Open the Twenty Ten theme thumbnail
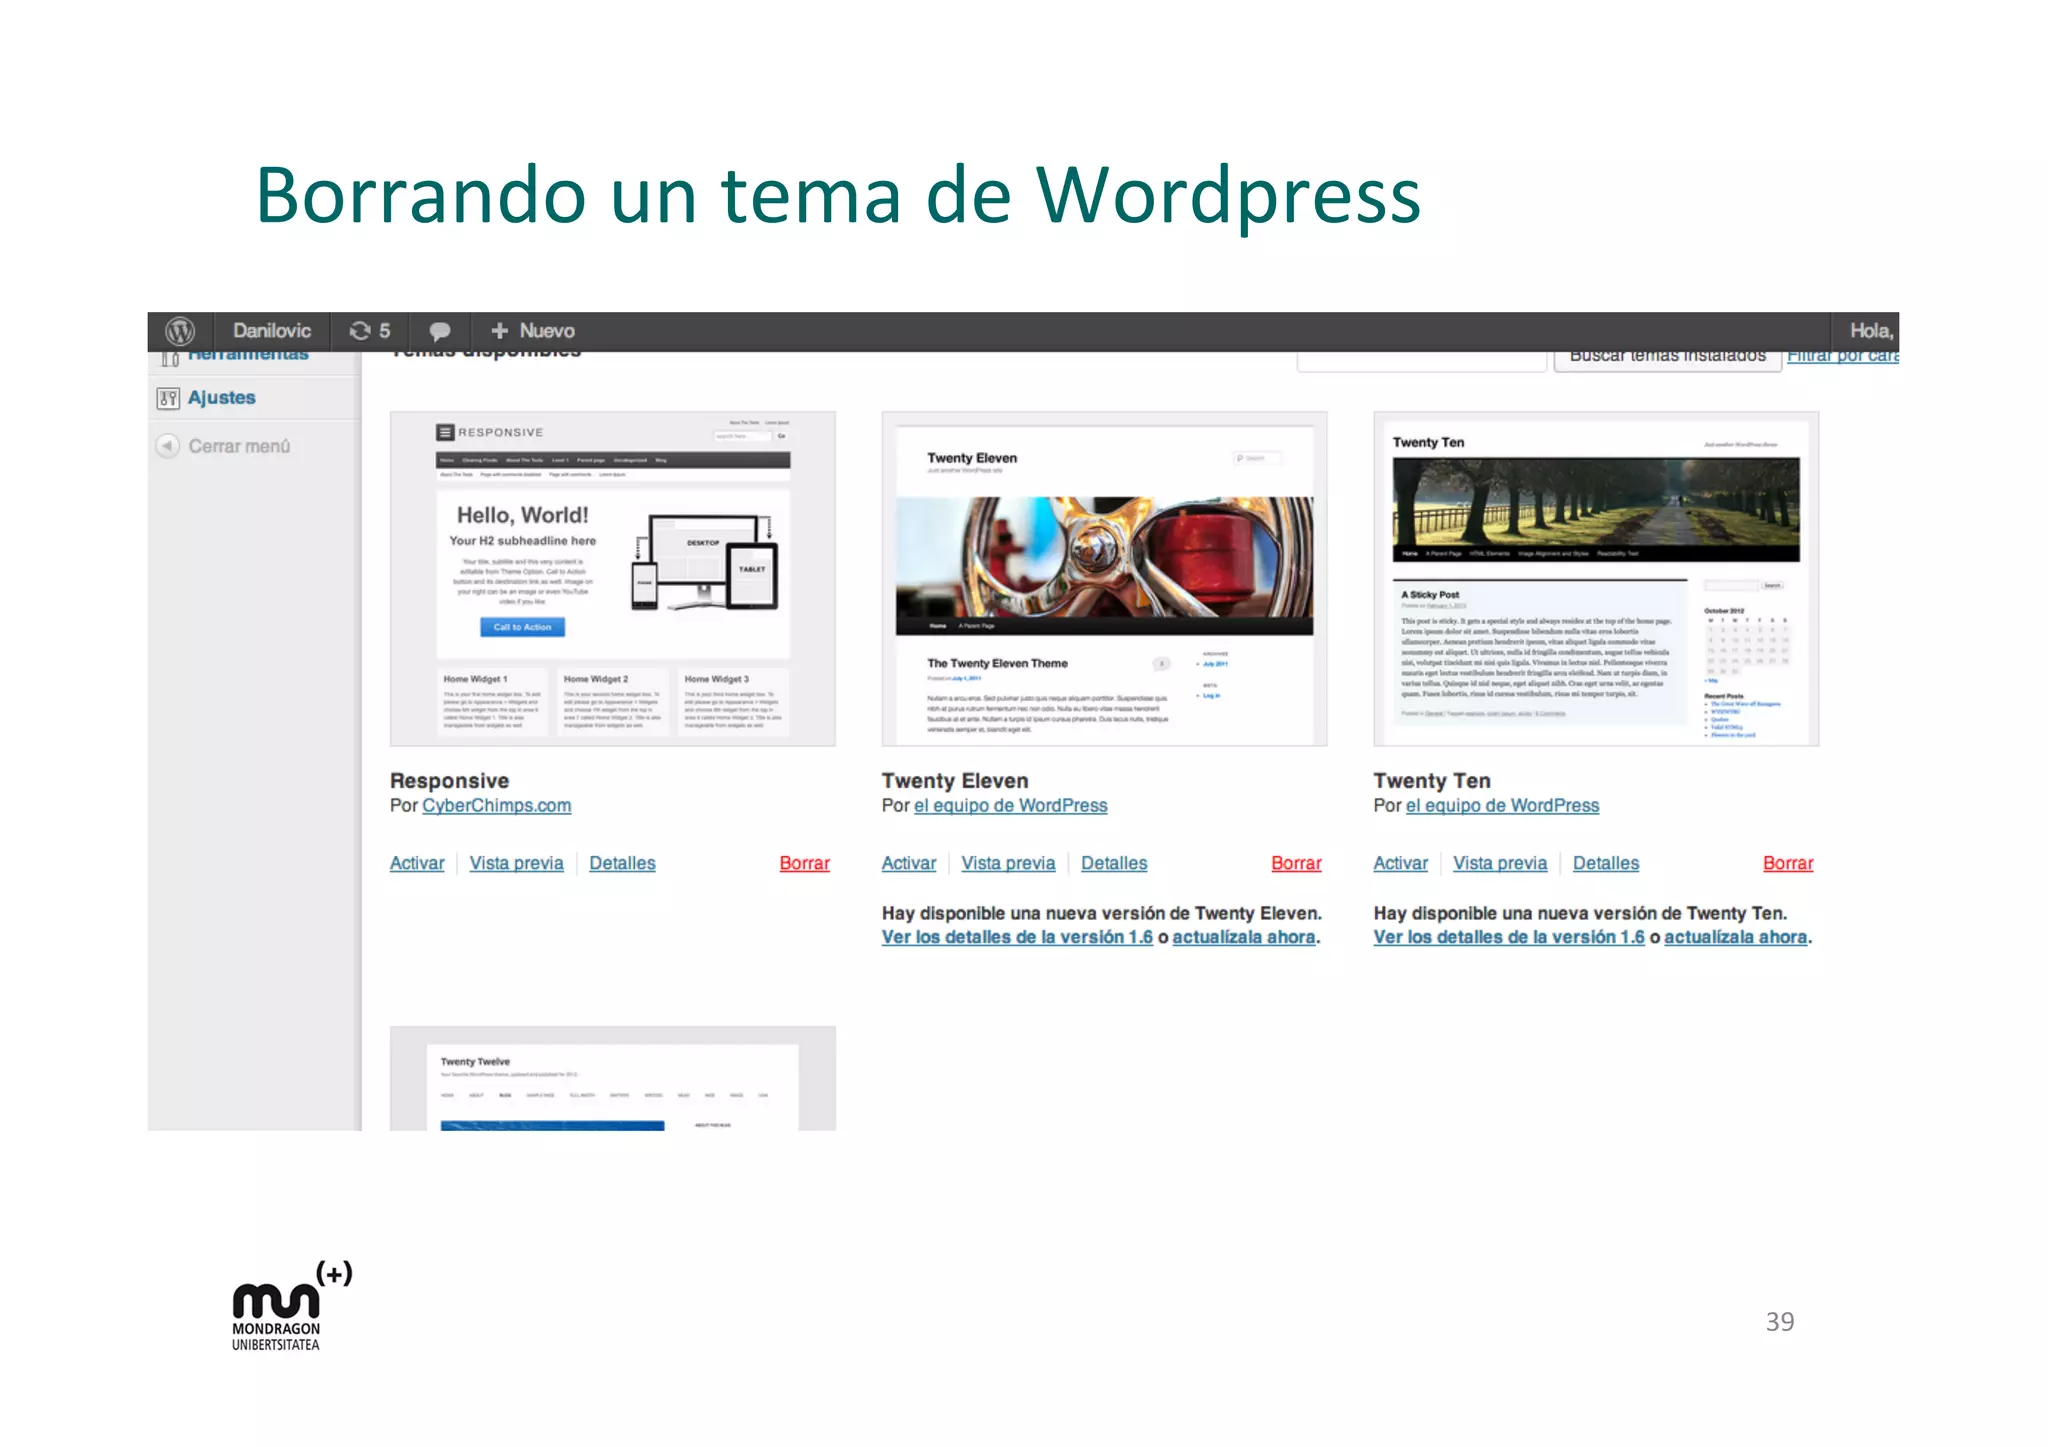Image resolution: width=2048 pixels, height=1447 pixels. coord(1596,579)
